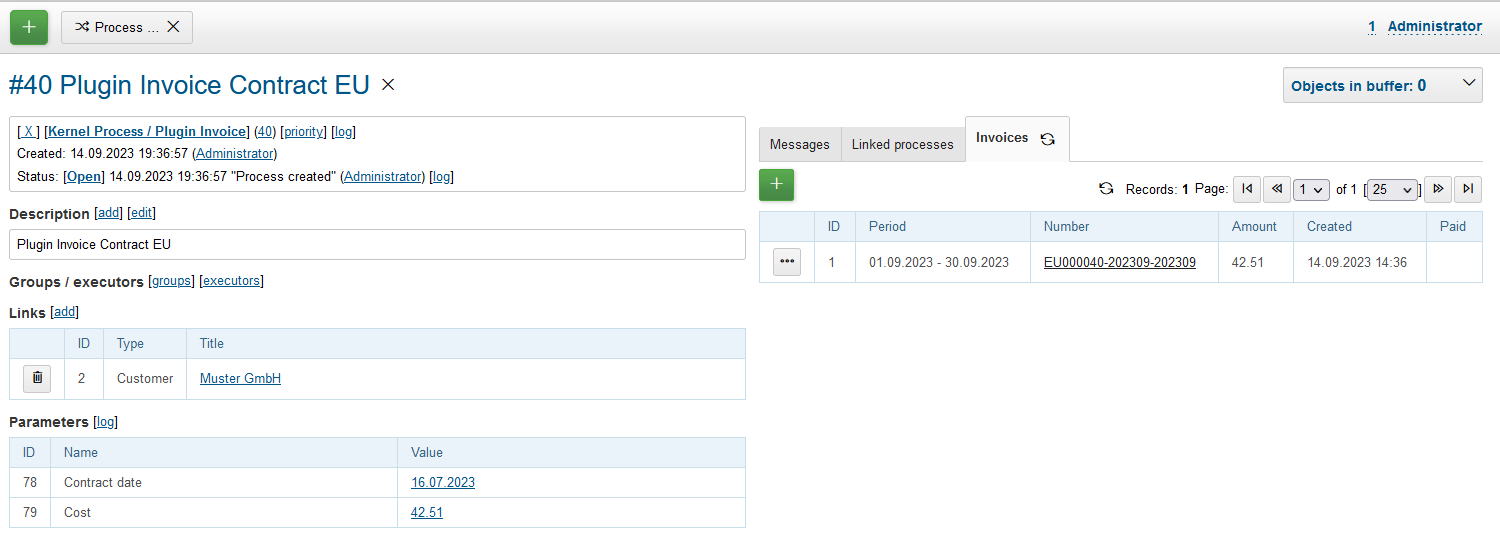Add new invoice with green plus button

tap(776, 185)
